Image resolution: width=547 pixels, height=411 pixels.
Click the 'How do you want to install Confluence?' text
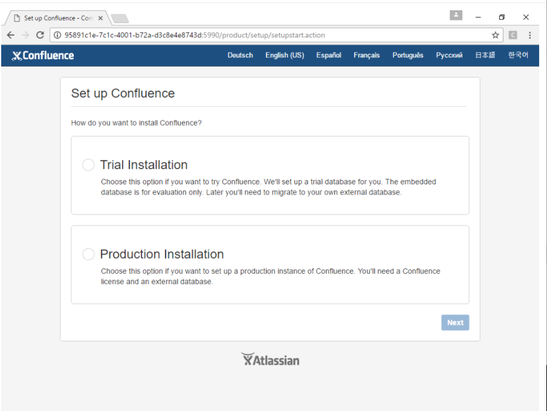point(136,123)
